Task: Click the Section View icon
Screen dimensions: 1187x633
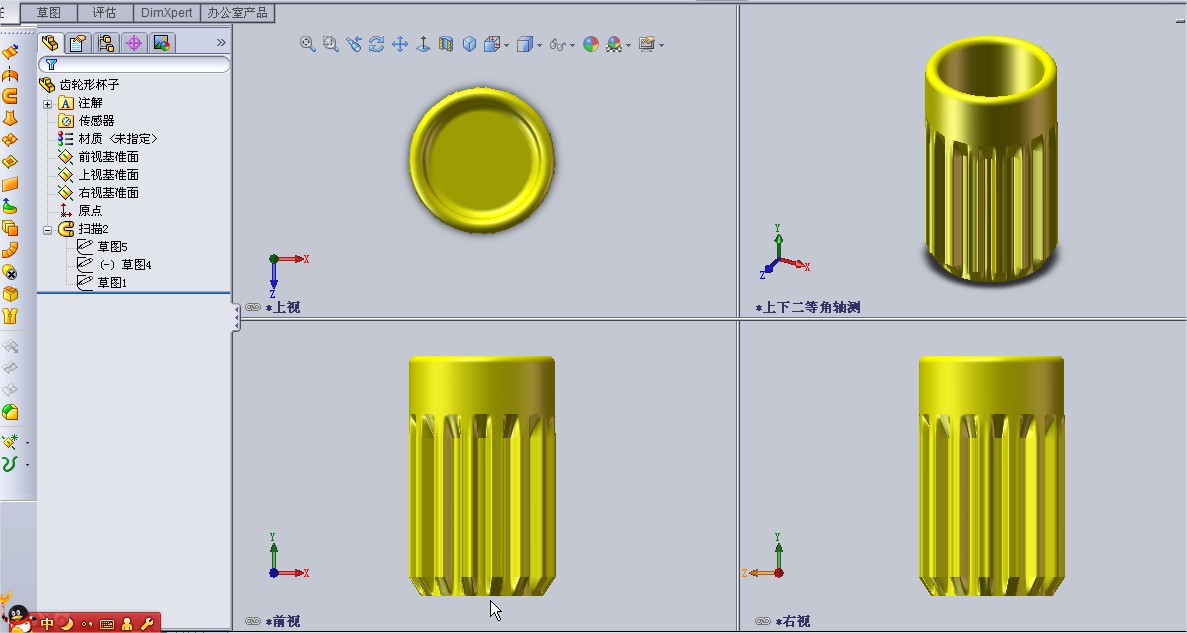Action: point(446,44)
